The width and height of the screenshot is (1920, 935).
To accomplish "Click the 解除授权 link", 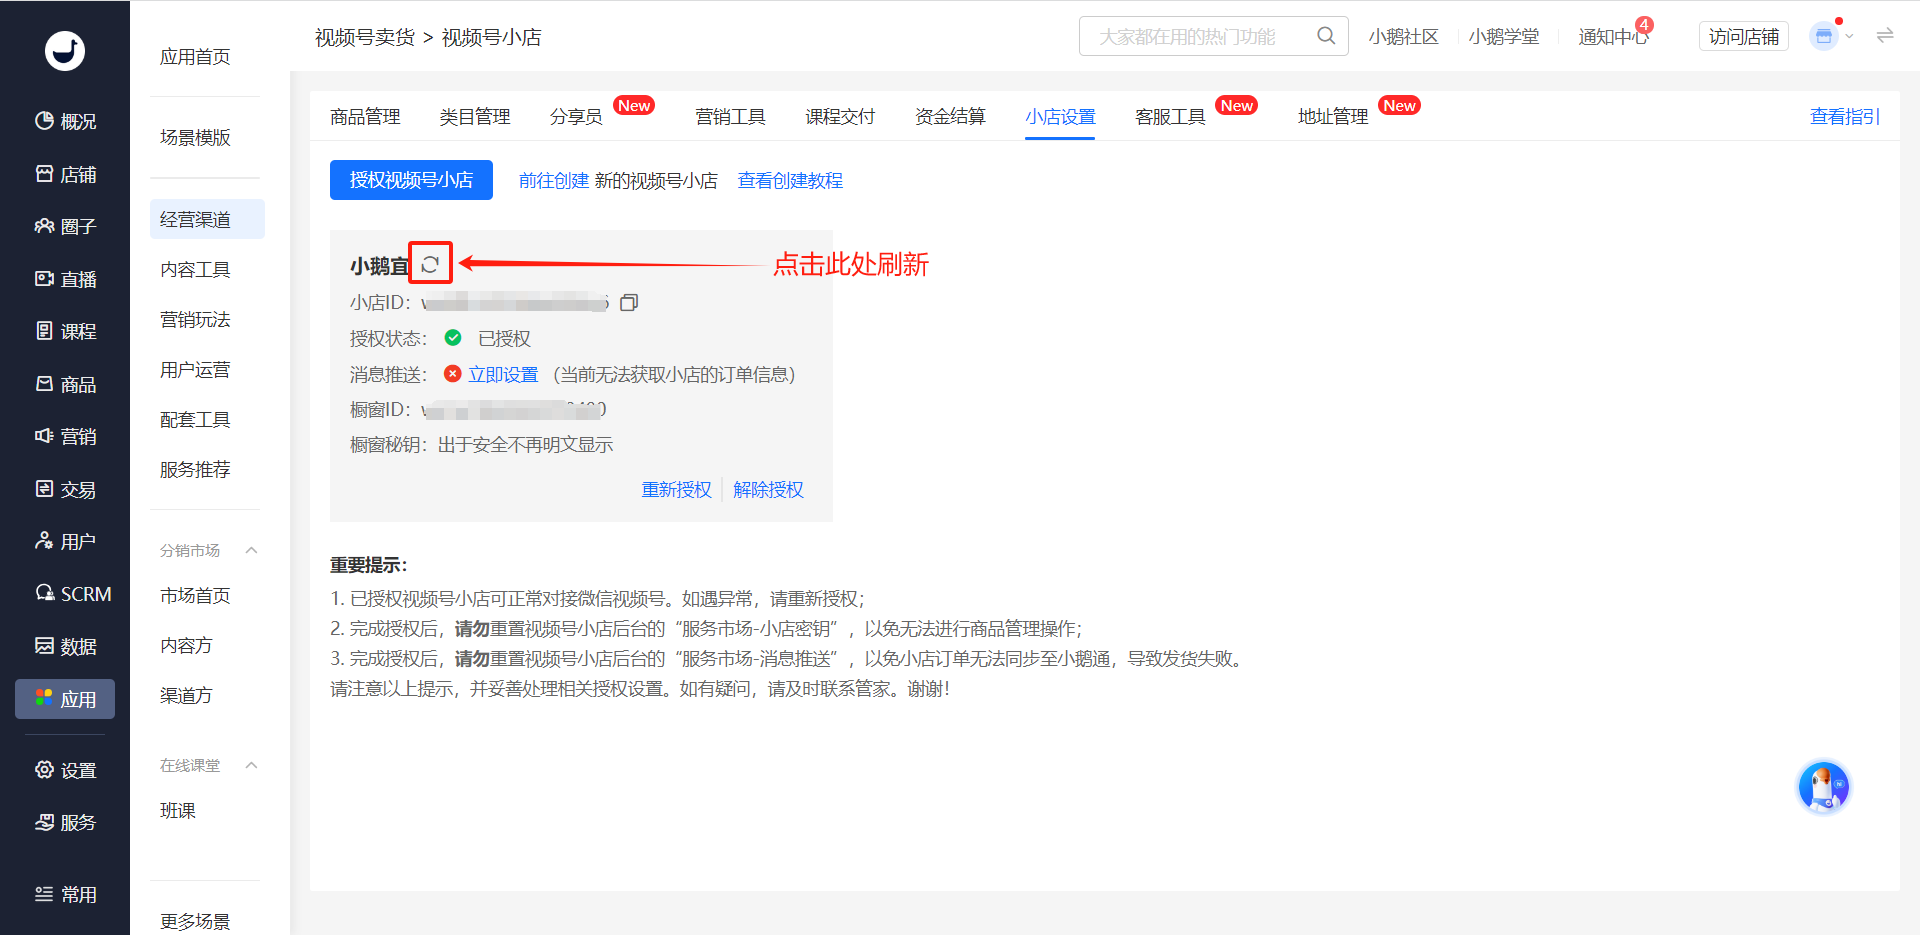I will (x=768, y=489).
